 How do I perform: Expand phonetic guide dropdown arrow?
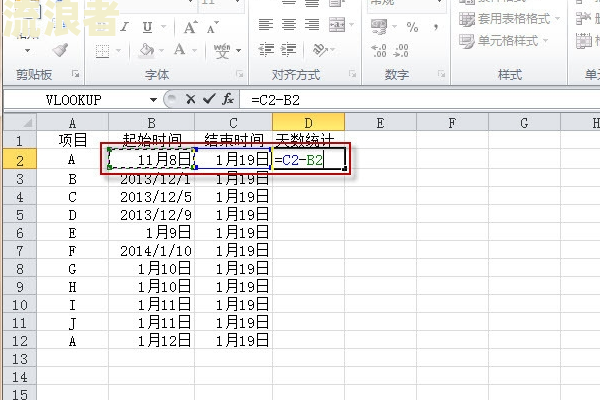coord(238,51)
